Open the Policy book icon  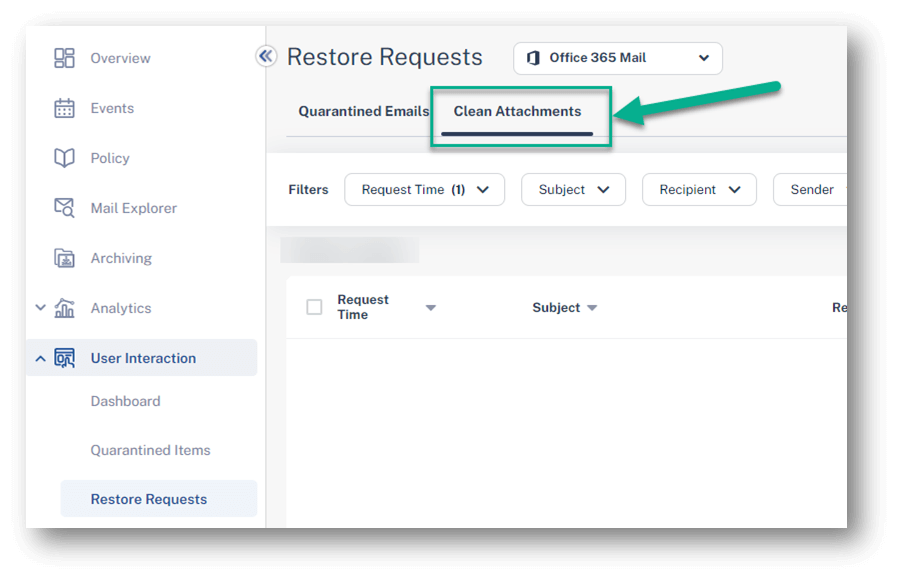click(64, 158)
